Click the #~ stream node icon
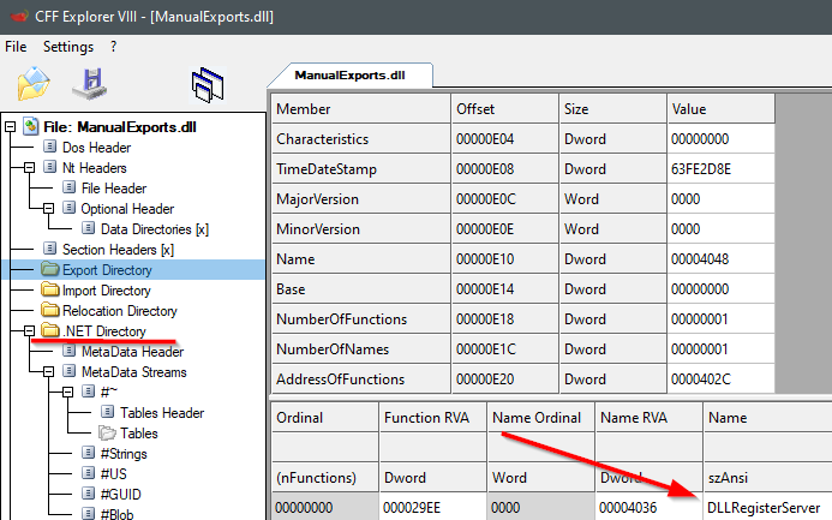This screenshot has width=832, height=520. coord(89,392)
